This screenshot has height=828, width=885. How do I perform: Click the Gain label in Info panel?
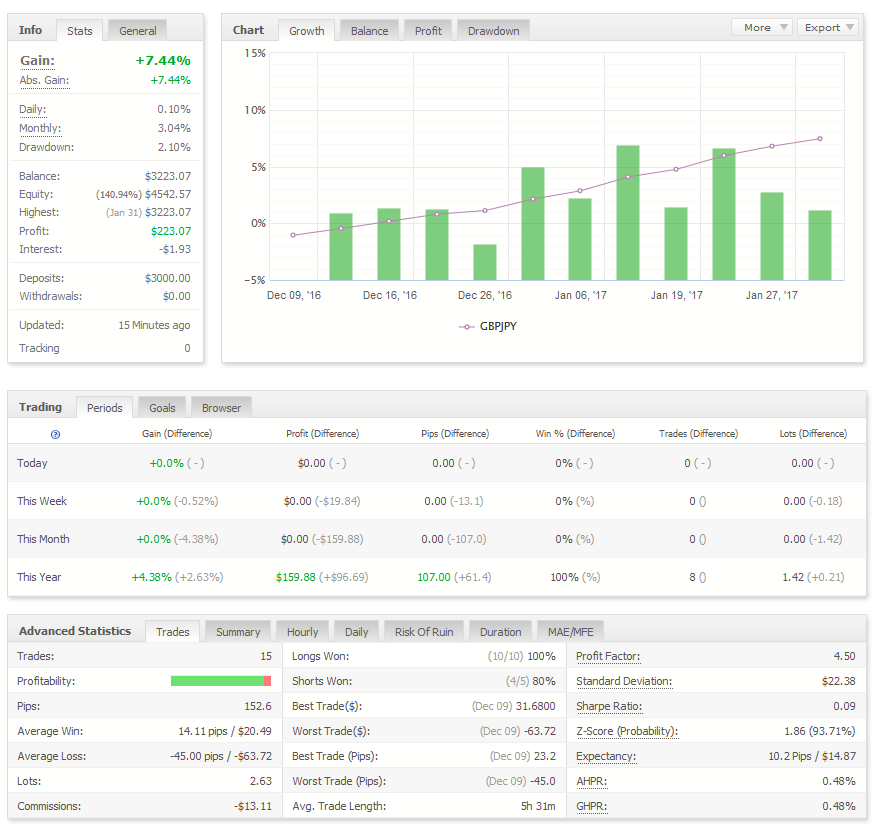37,60
